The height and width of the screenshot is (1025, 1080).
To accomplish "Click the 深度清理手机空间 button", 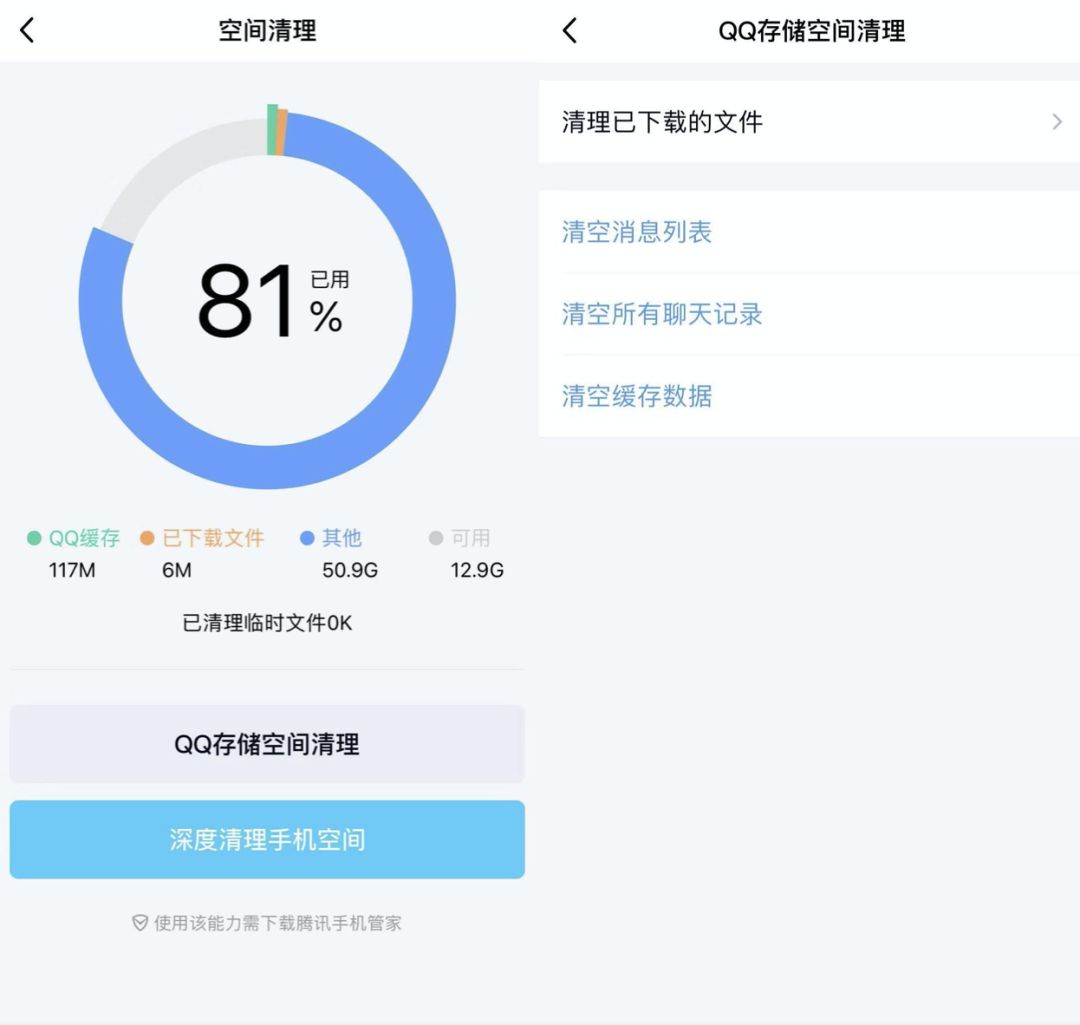I will [x=267, y=839].
